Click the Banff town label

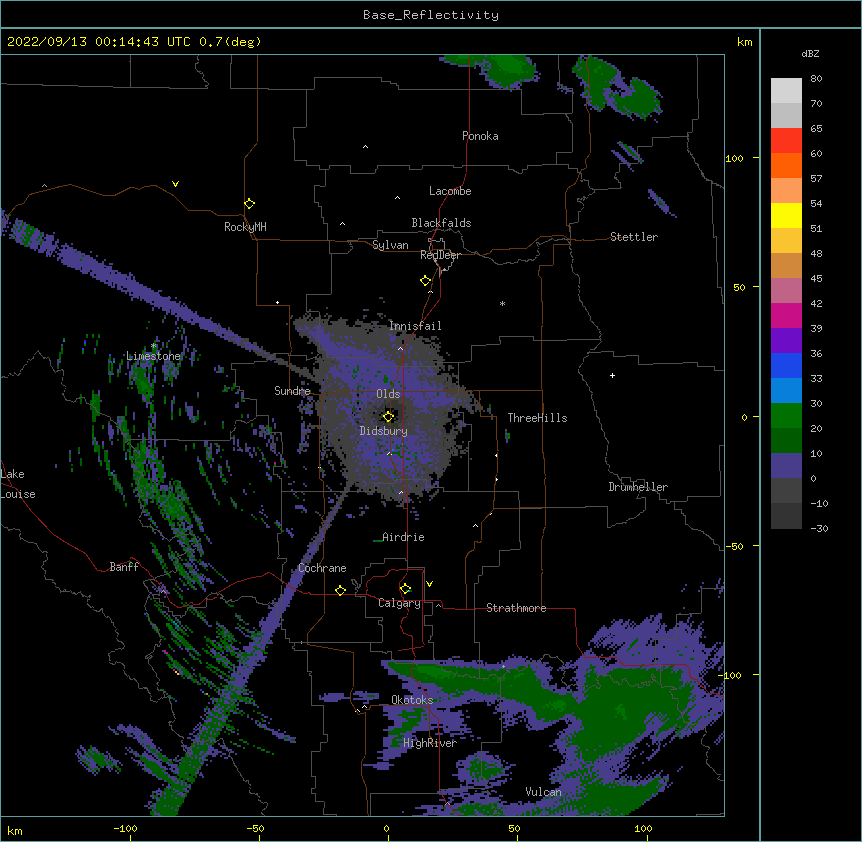[x=124, y=567]
